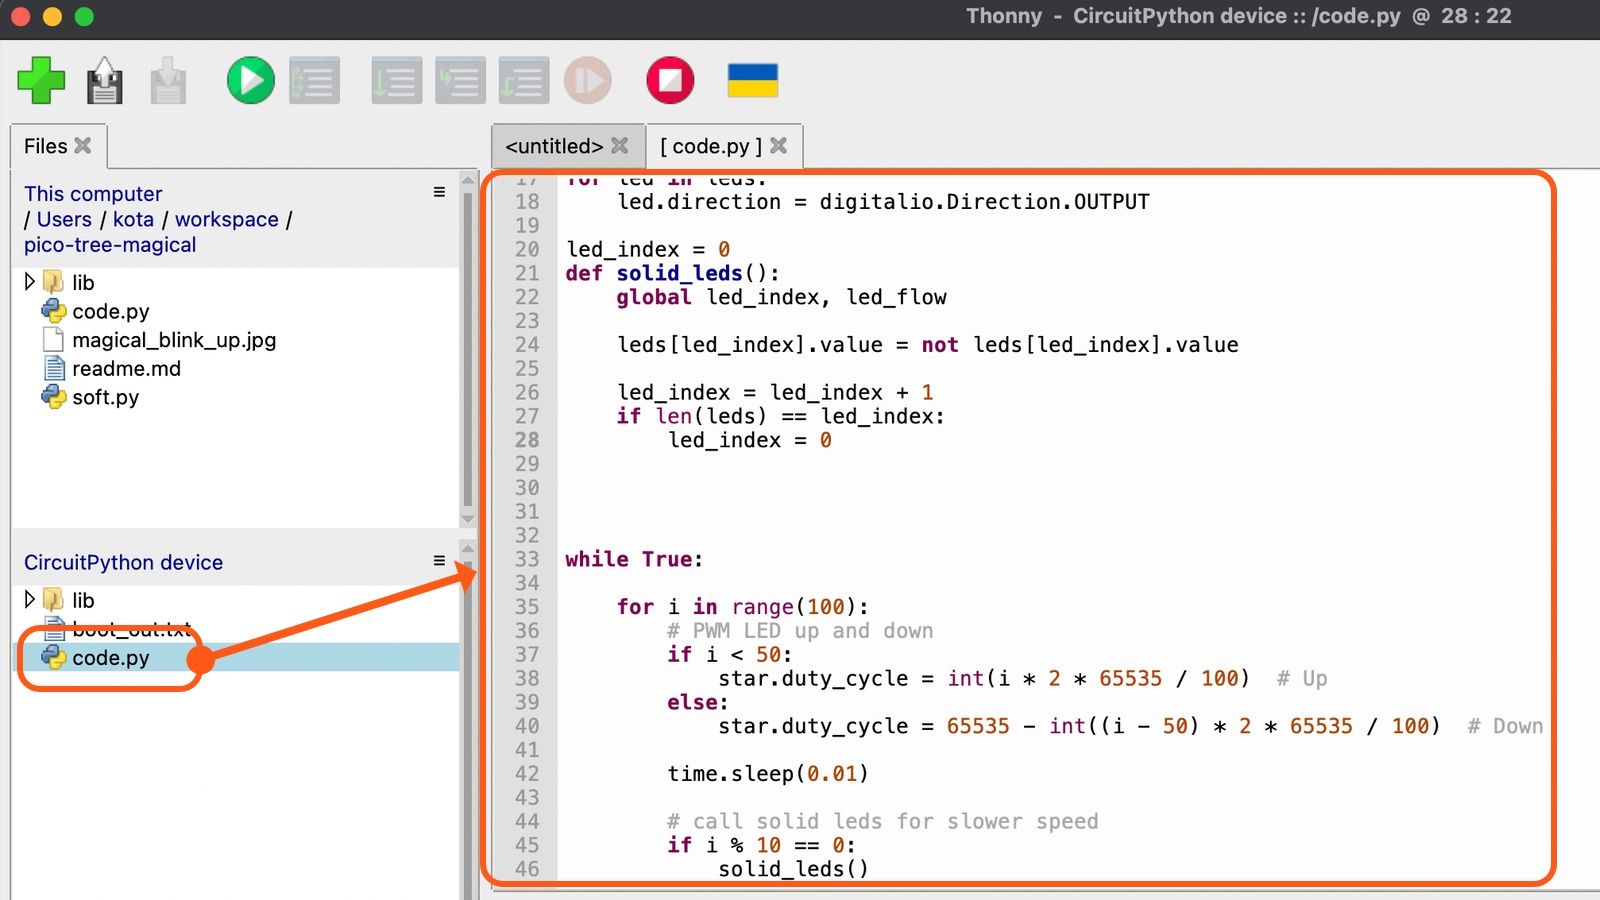Click up arrow of CircuitPython device scrollbar
1600x900 pixels.
(x=467, y=548)
